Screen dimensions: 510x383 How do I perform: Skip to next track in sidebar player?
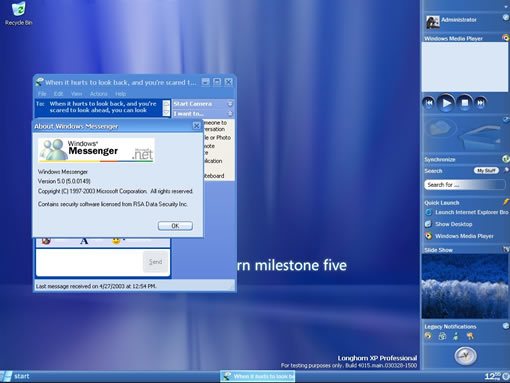(481, 103)
